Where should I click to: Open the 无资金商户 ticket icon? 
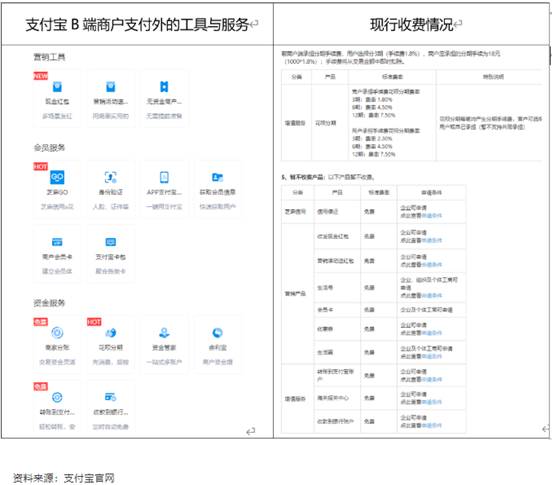pos(164,87)
